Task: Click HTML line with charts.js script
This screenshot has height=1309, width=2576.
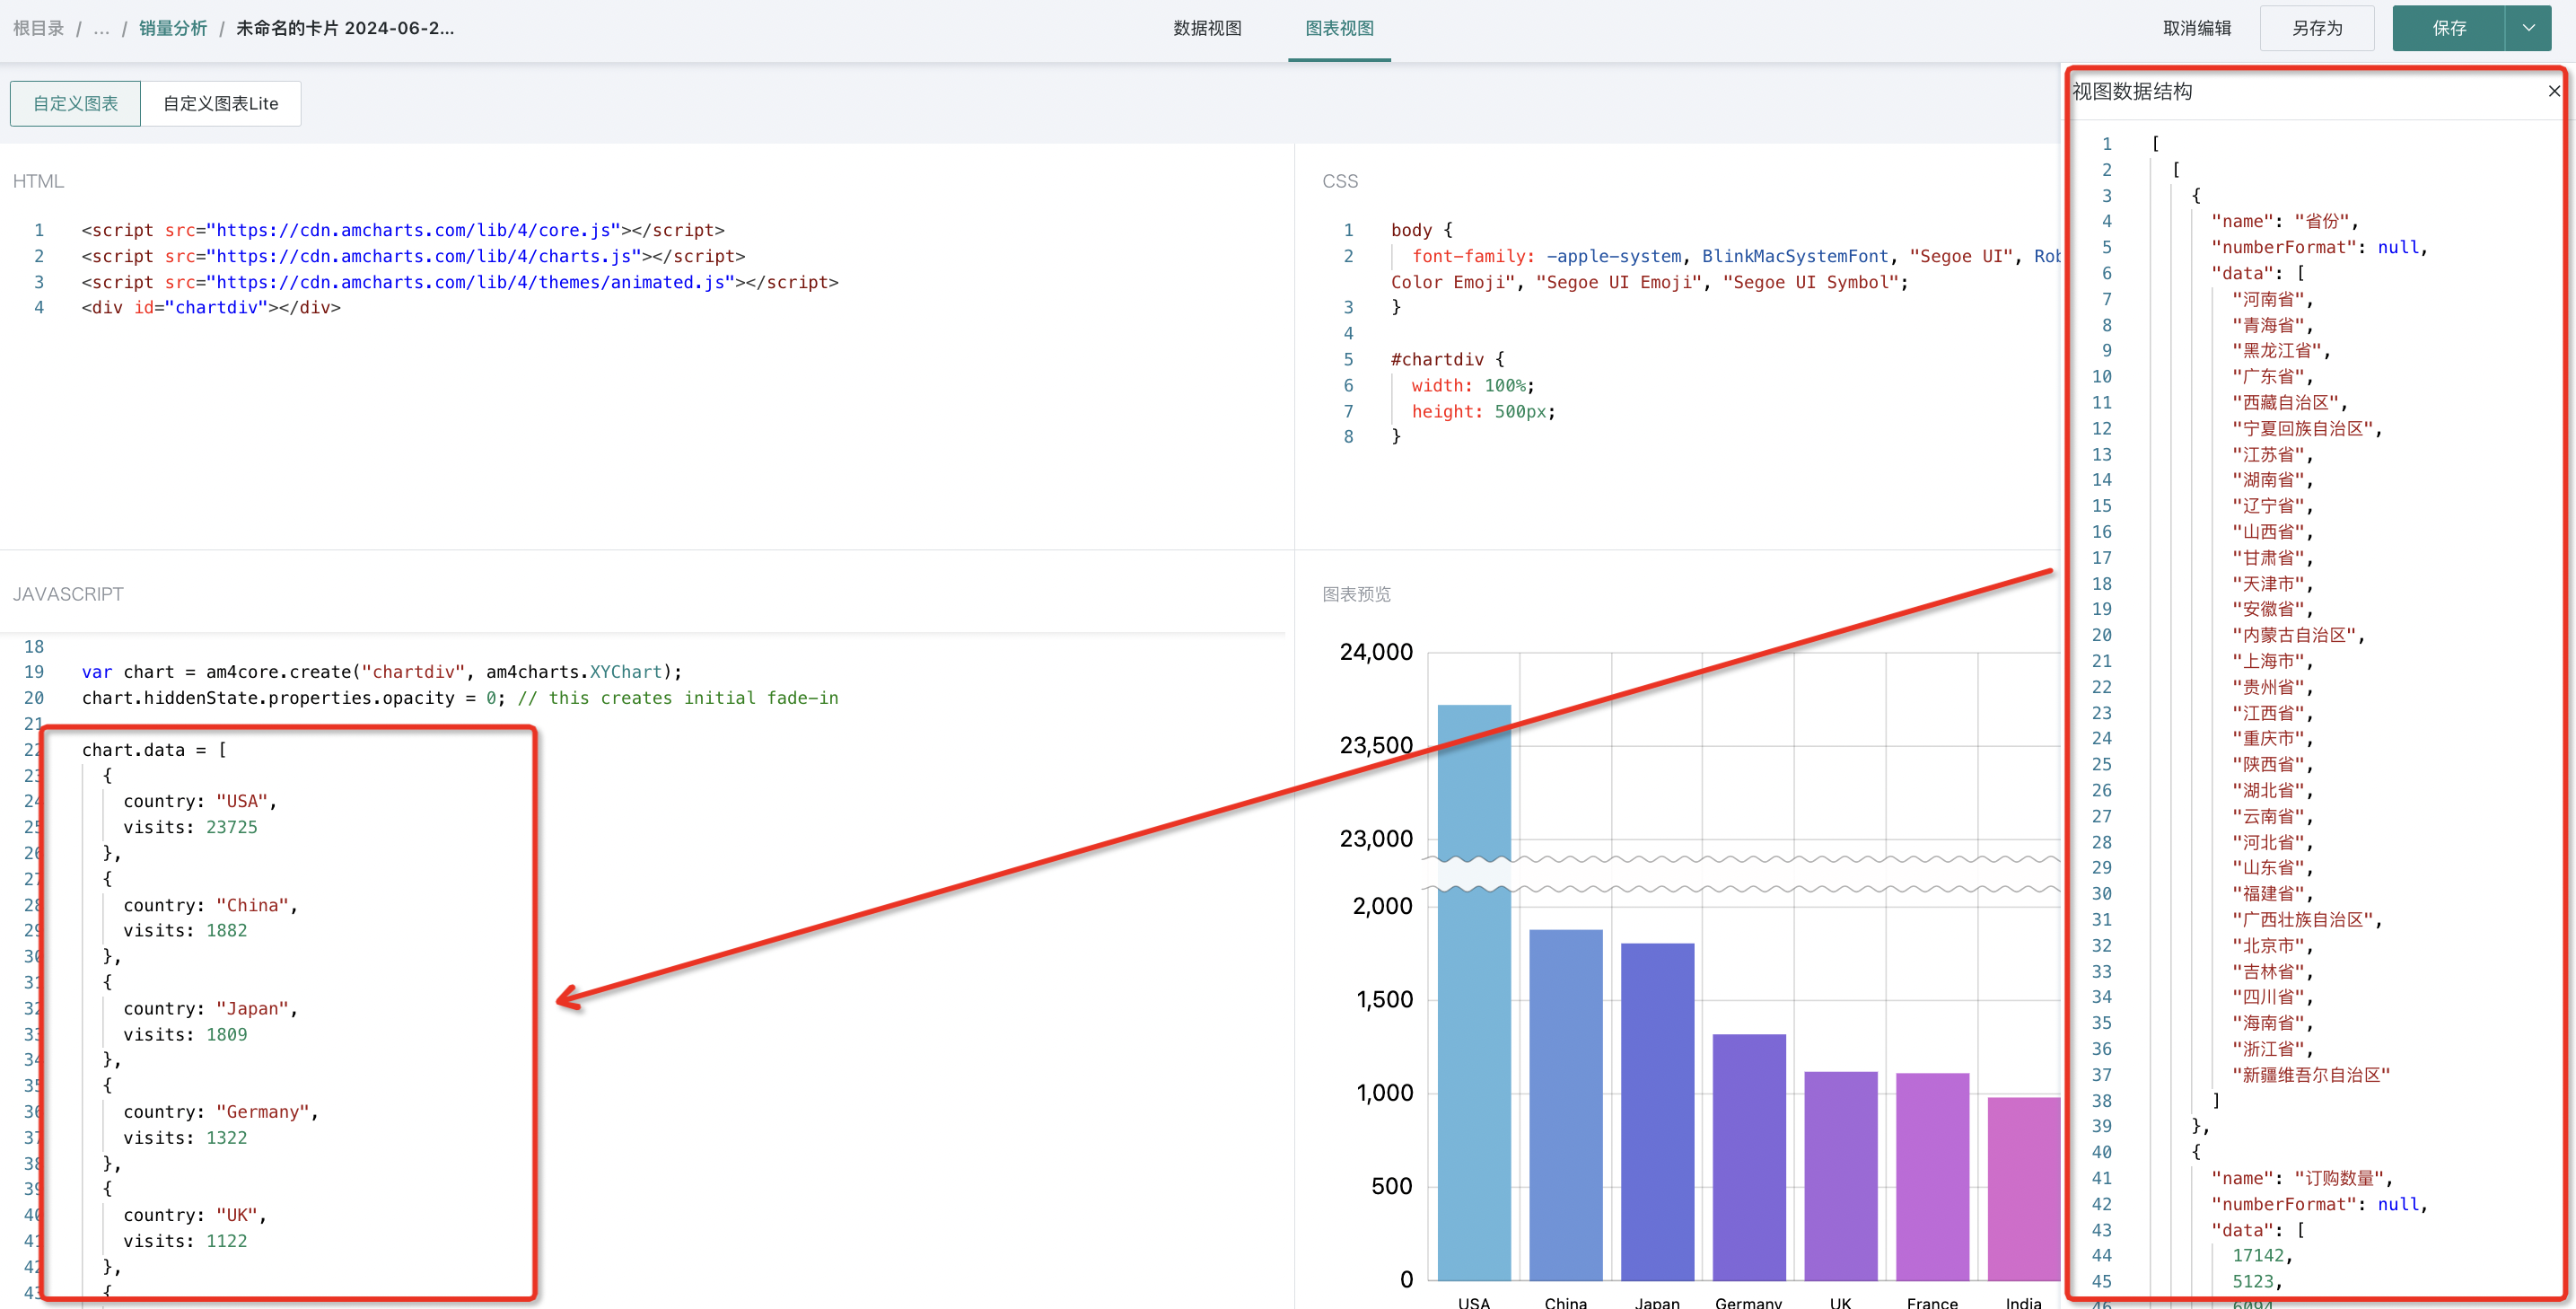Action: tap(413, 256)
